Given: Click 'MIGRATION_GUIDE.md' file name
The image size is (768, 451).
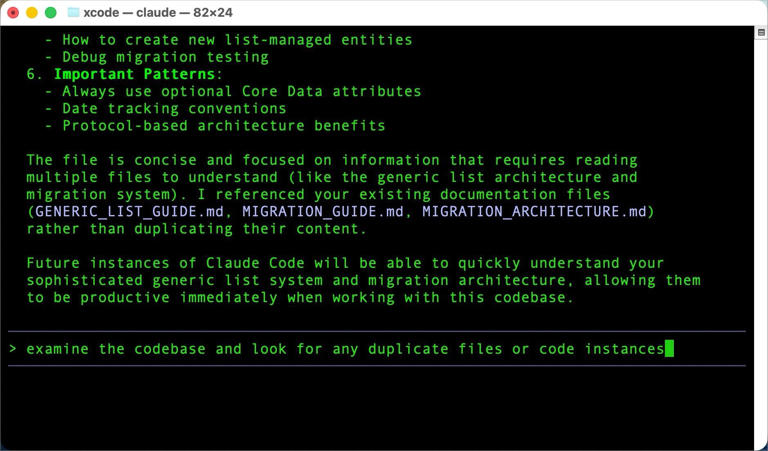Looking at the screenshot, I should [323, 212].
